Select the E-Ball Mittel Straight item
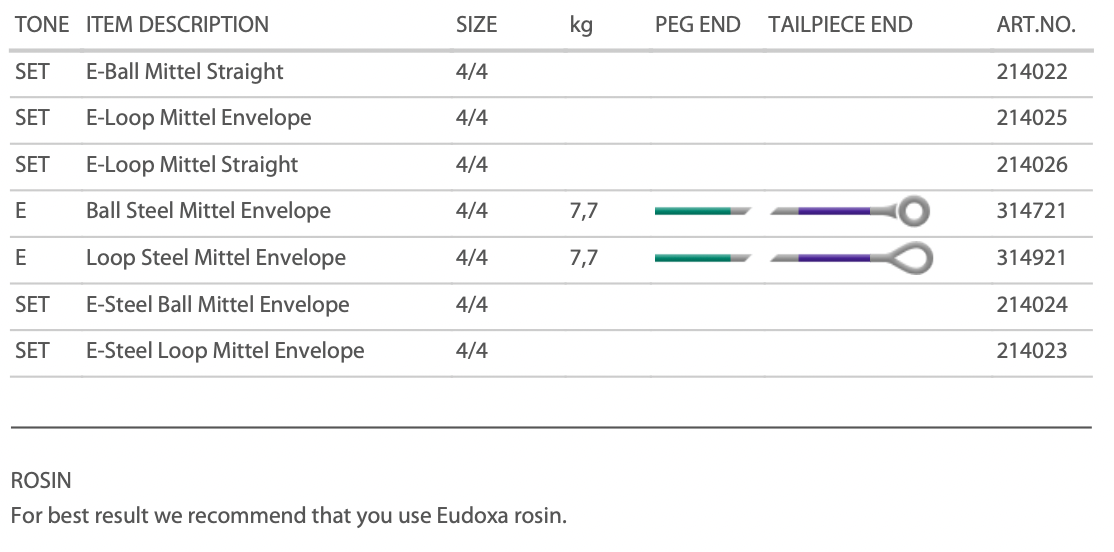The image size is (1114, 552). tap(184, 71)
